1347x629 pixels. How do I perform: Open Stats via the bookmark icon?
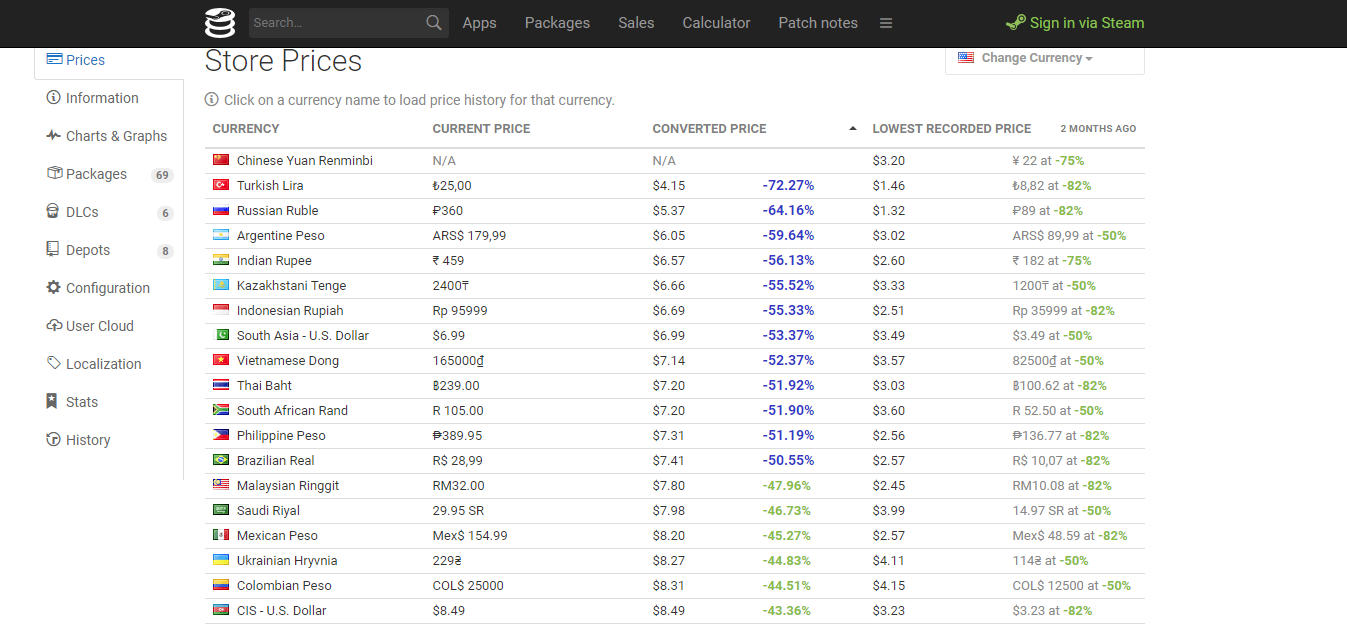coord(52,401)
